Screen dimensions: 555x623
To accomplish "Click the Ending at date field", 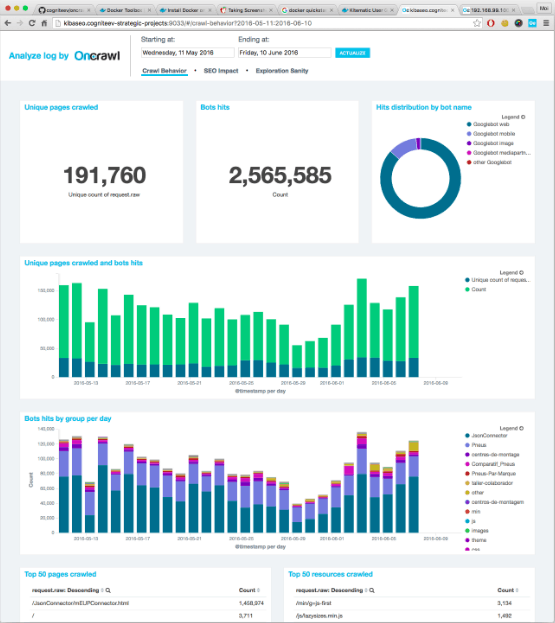I will tap(284, 52).
